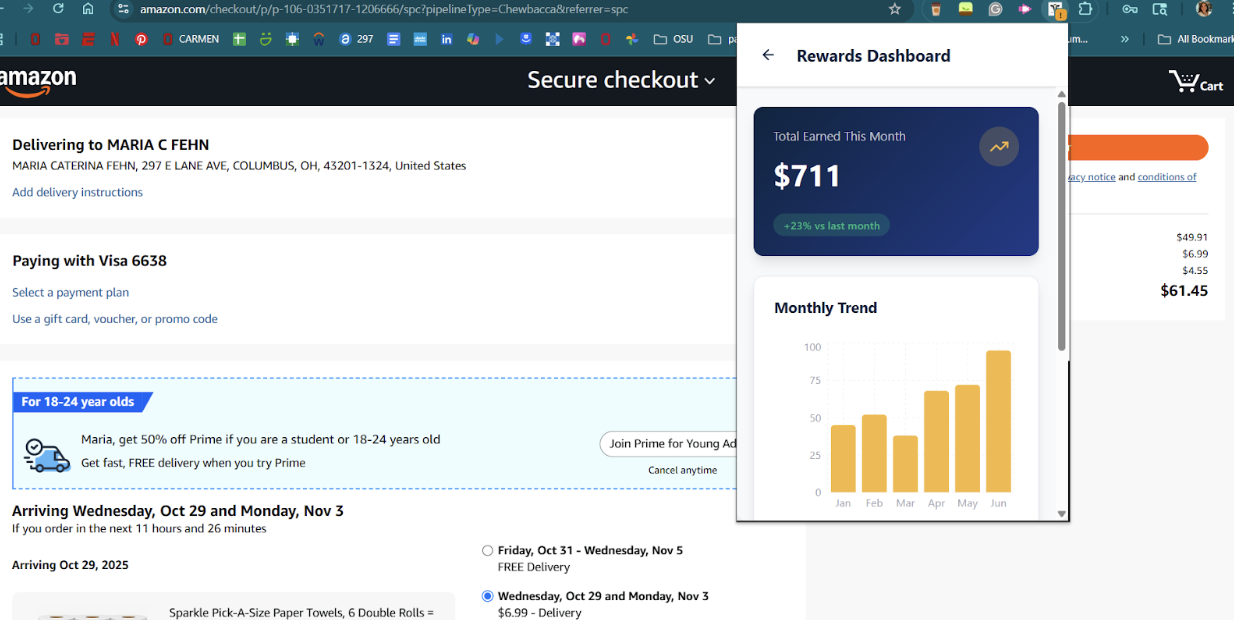Show hidden bookmarks with double chevron

(x=1125, y=39)
